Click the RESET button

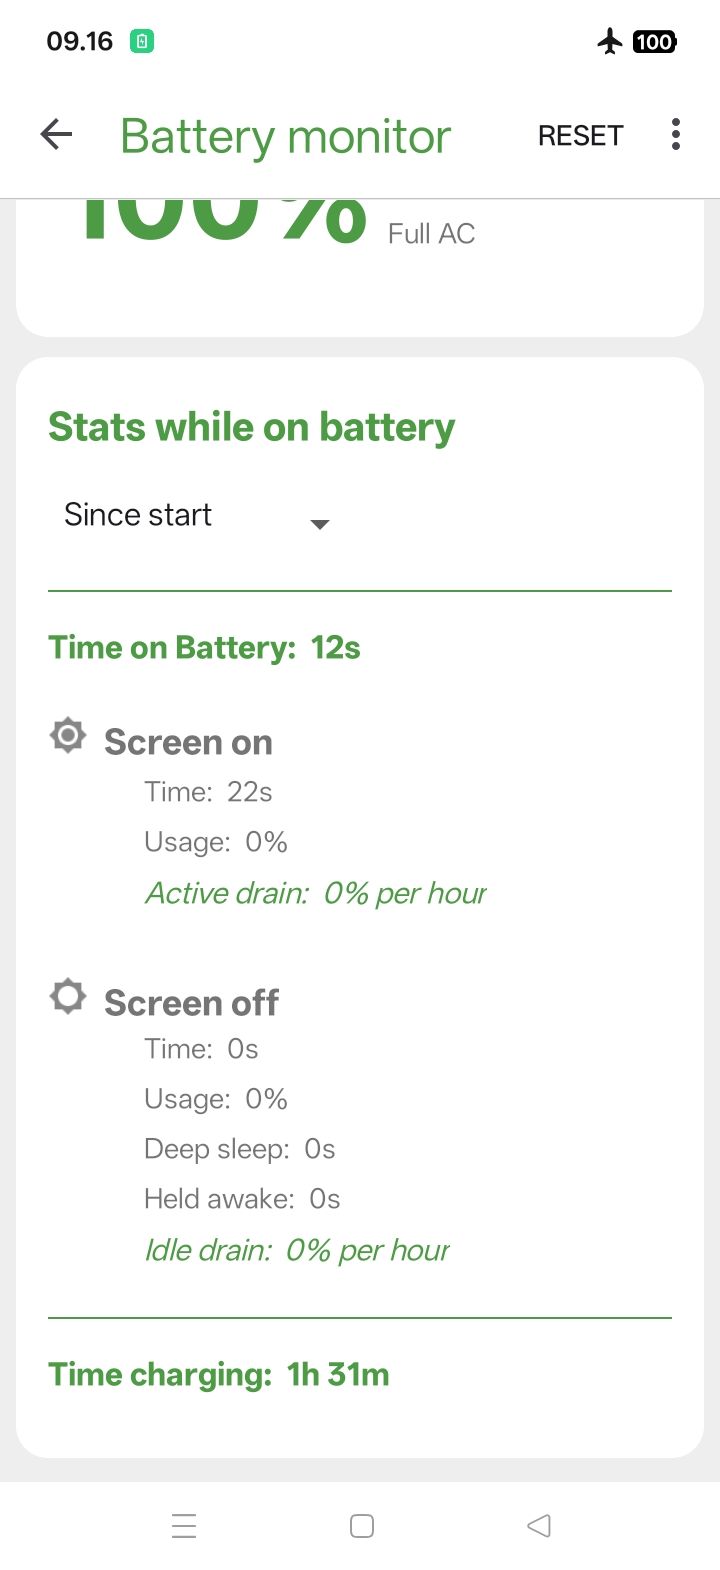(x=581, y=136)
